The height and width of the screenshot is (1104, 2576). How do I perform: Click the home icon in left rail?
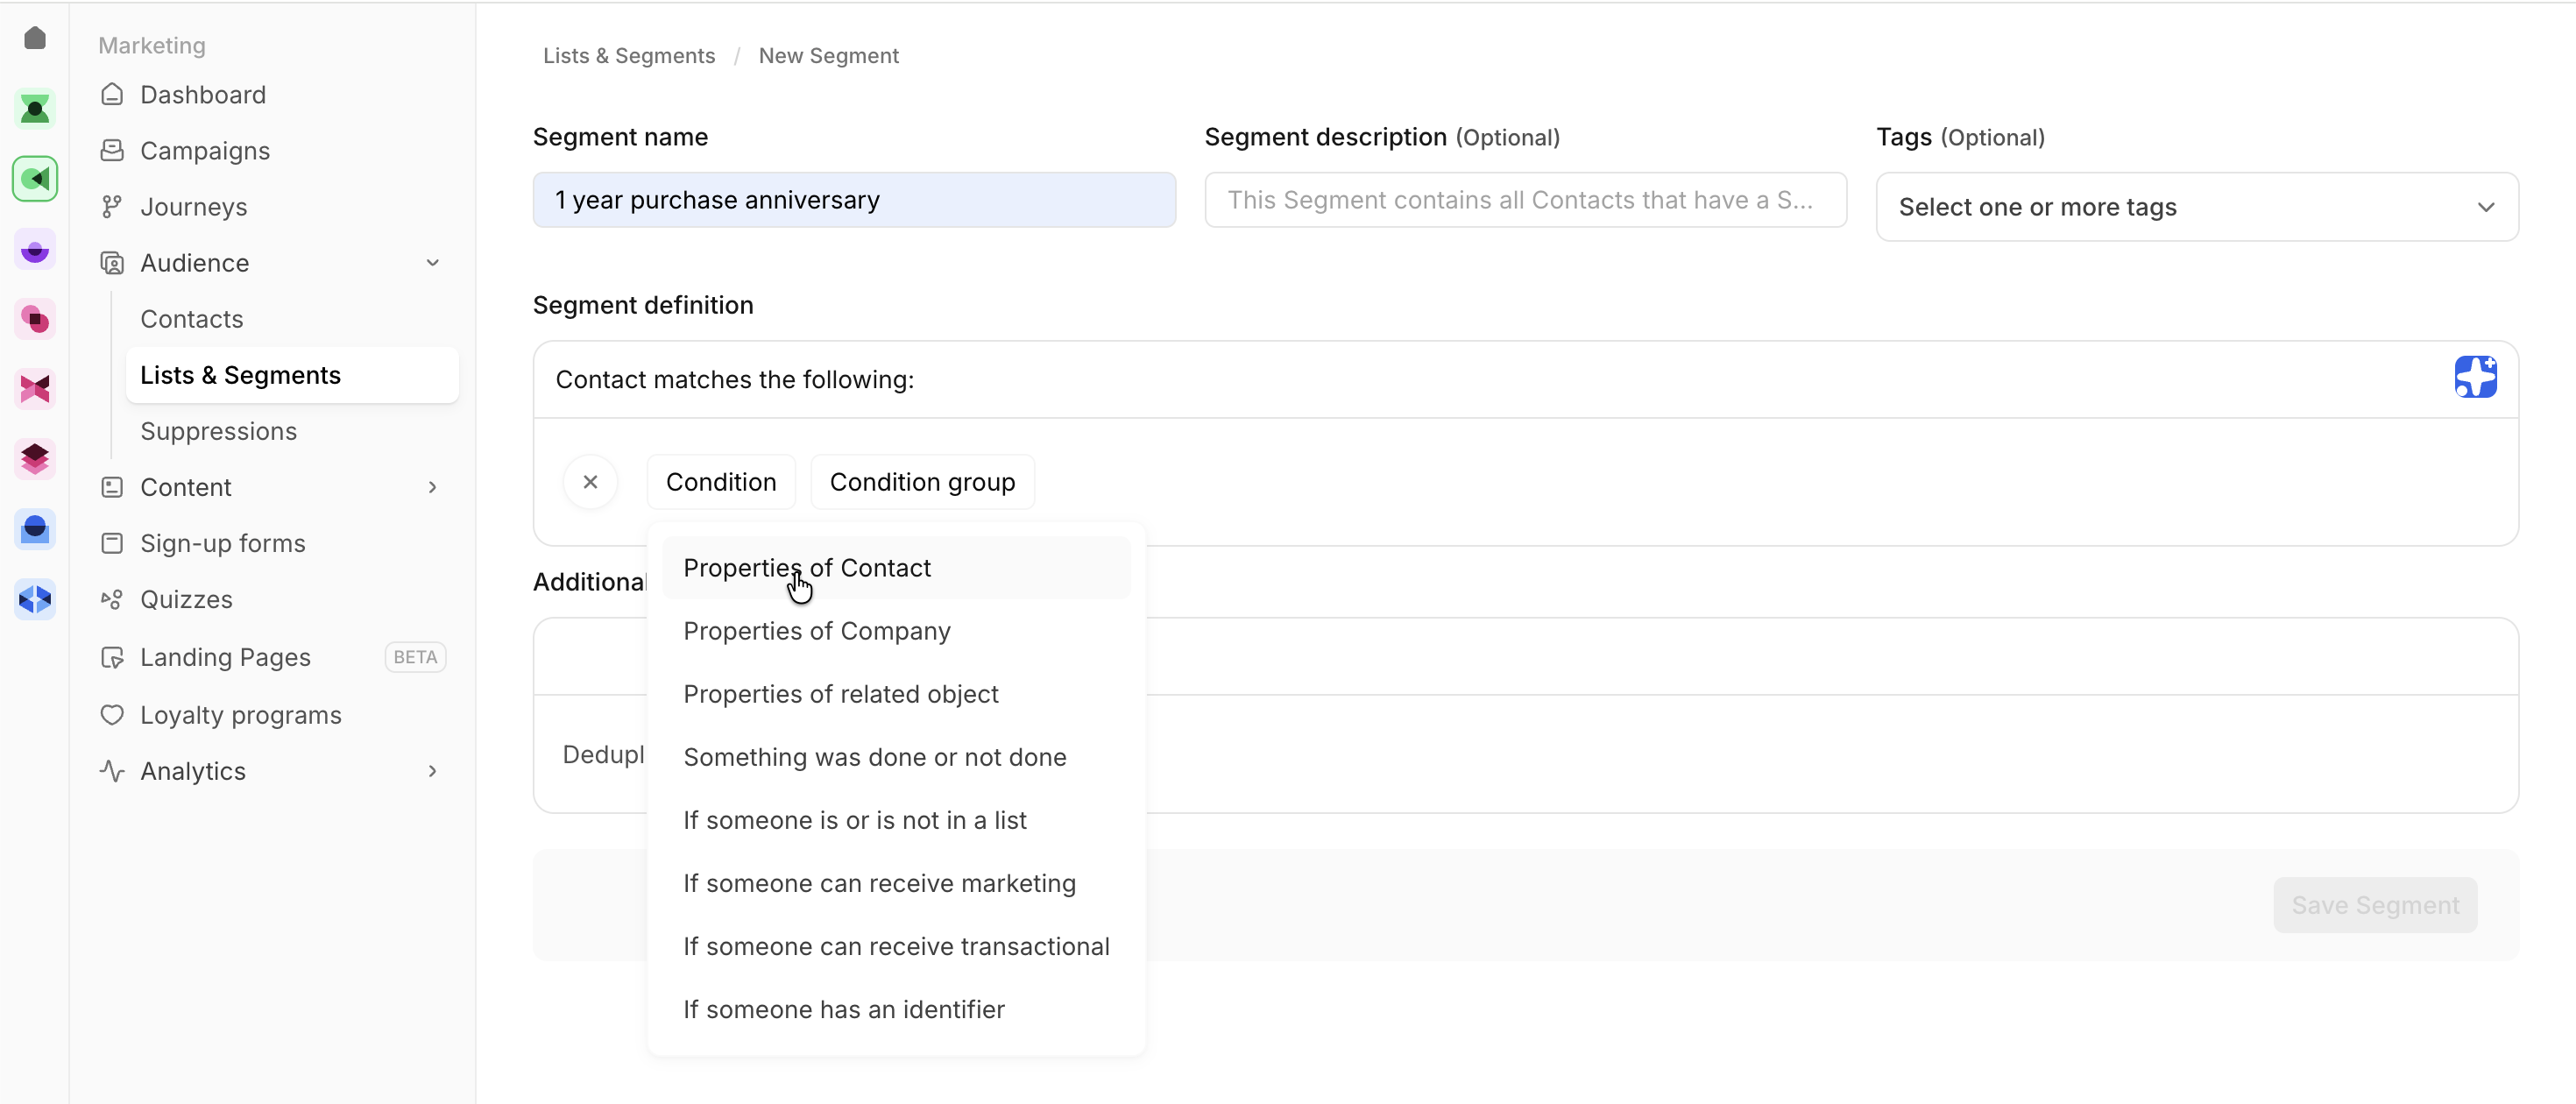coord(35,38)
